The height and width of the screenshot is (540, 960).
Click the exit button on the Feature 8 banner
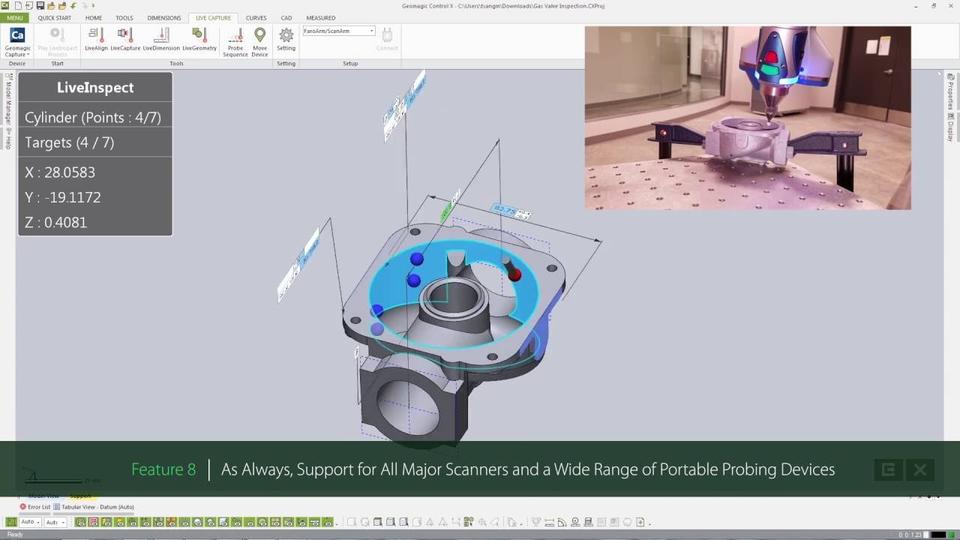click(888, 470)
